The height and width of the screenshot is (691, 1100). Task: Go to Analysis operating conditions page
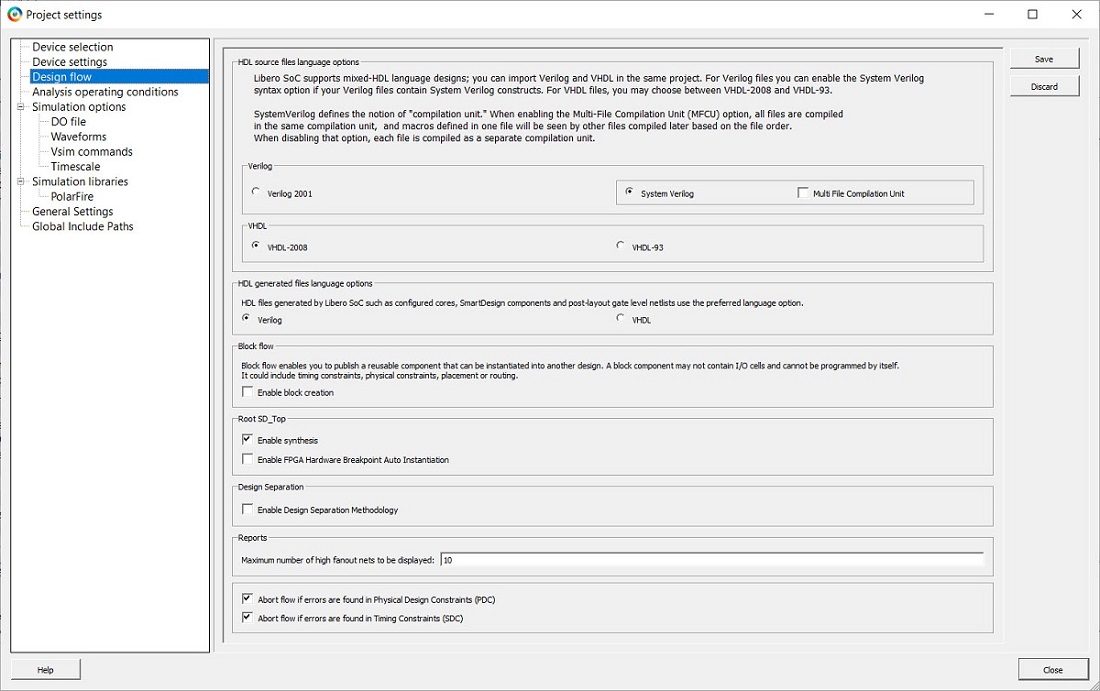[x=105, y=92]
